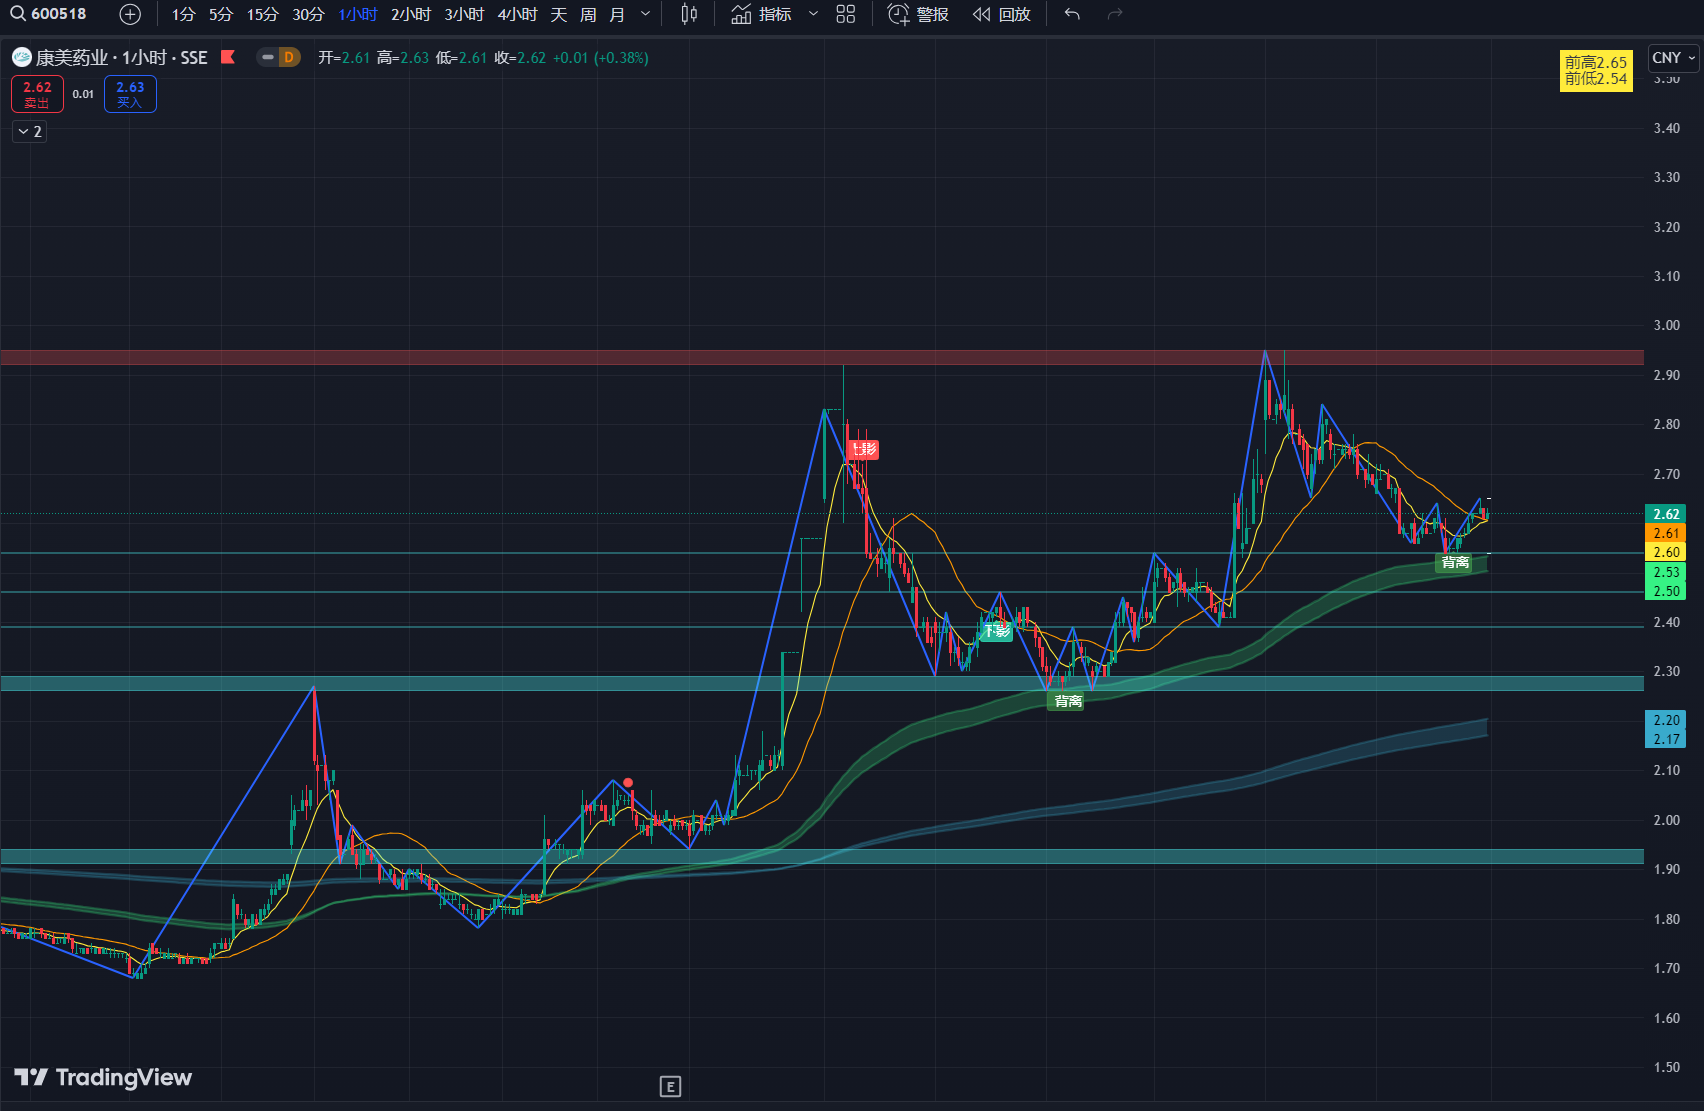This screenshot has height=1111, width=1704.
Task: Start 回放 bar replay mode
Action: point(1002,14)
